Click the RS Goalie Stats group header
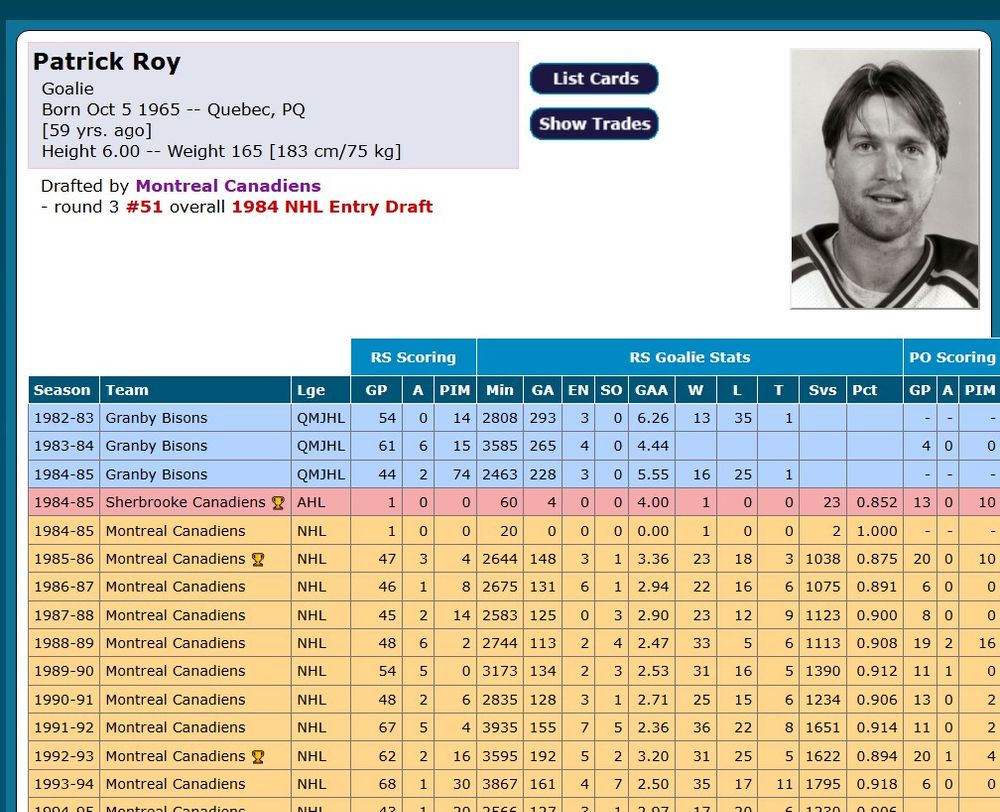Screen dimensions: 1000x812 [x=689, y=357]
